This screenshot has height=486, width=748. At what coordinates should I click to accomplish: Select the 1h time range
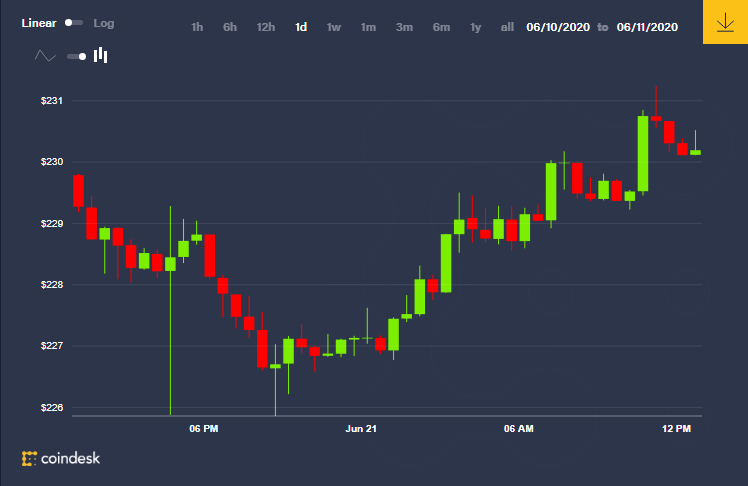197,27
